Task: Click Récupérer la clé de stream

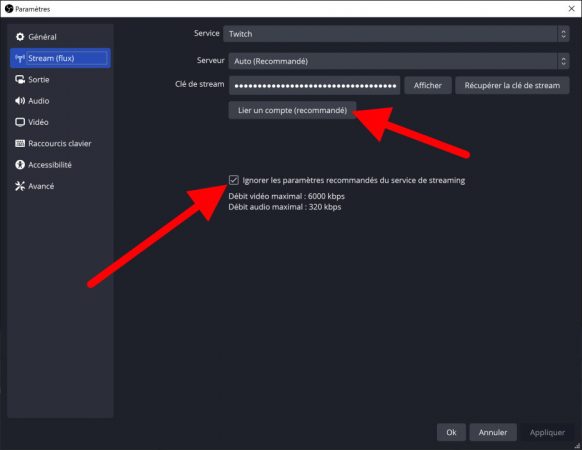Action: click(512, 85)
